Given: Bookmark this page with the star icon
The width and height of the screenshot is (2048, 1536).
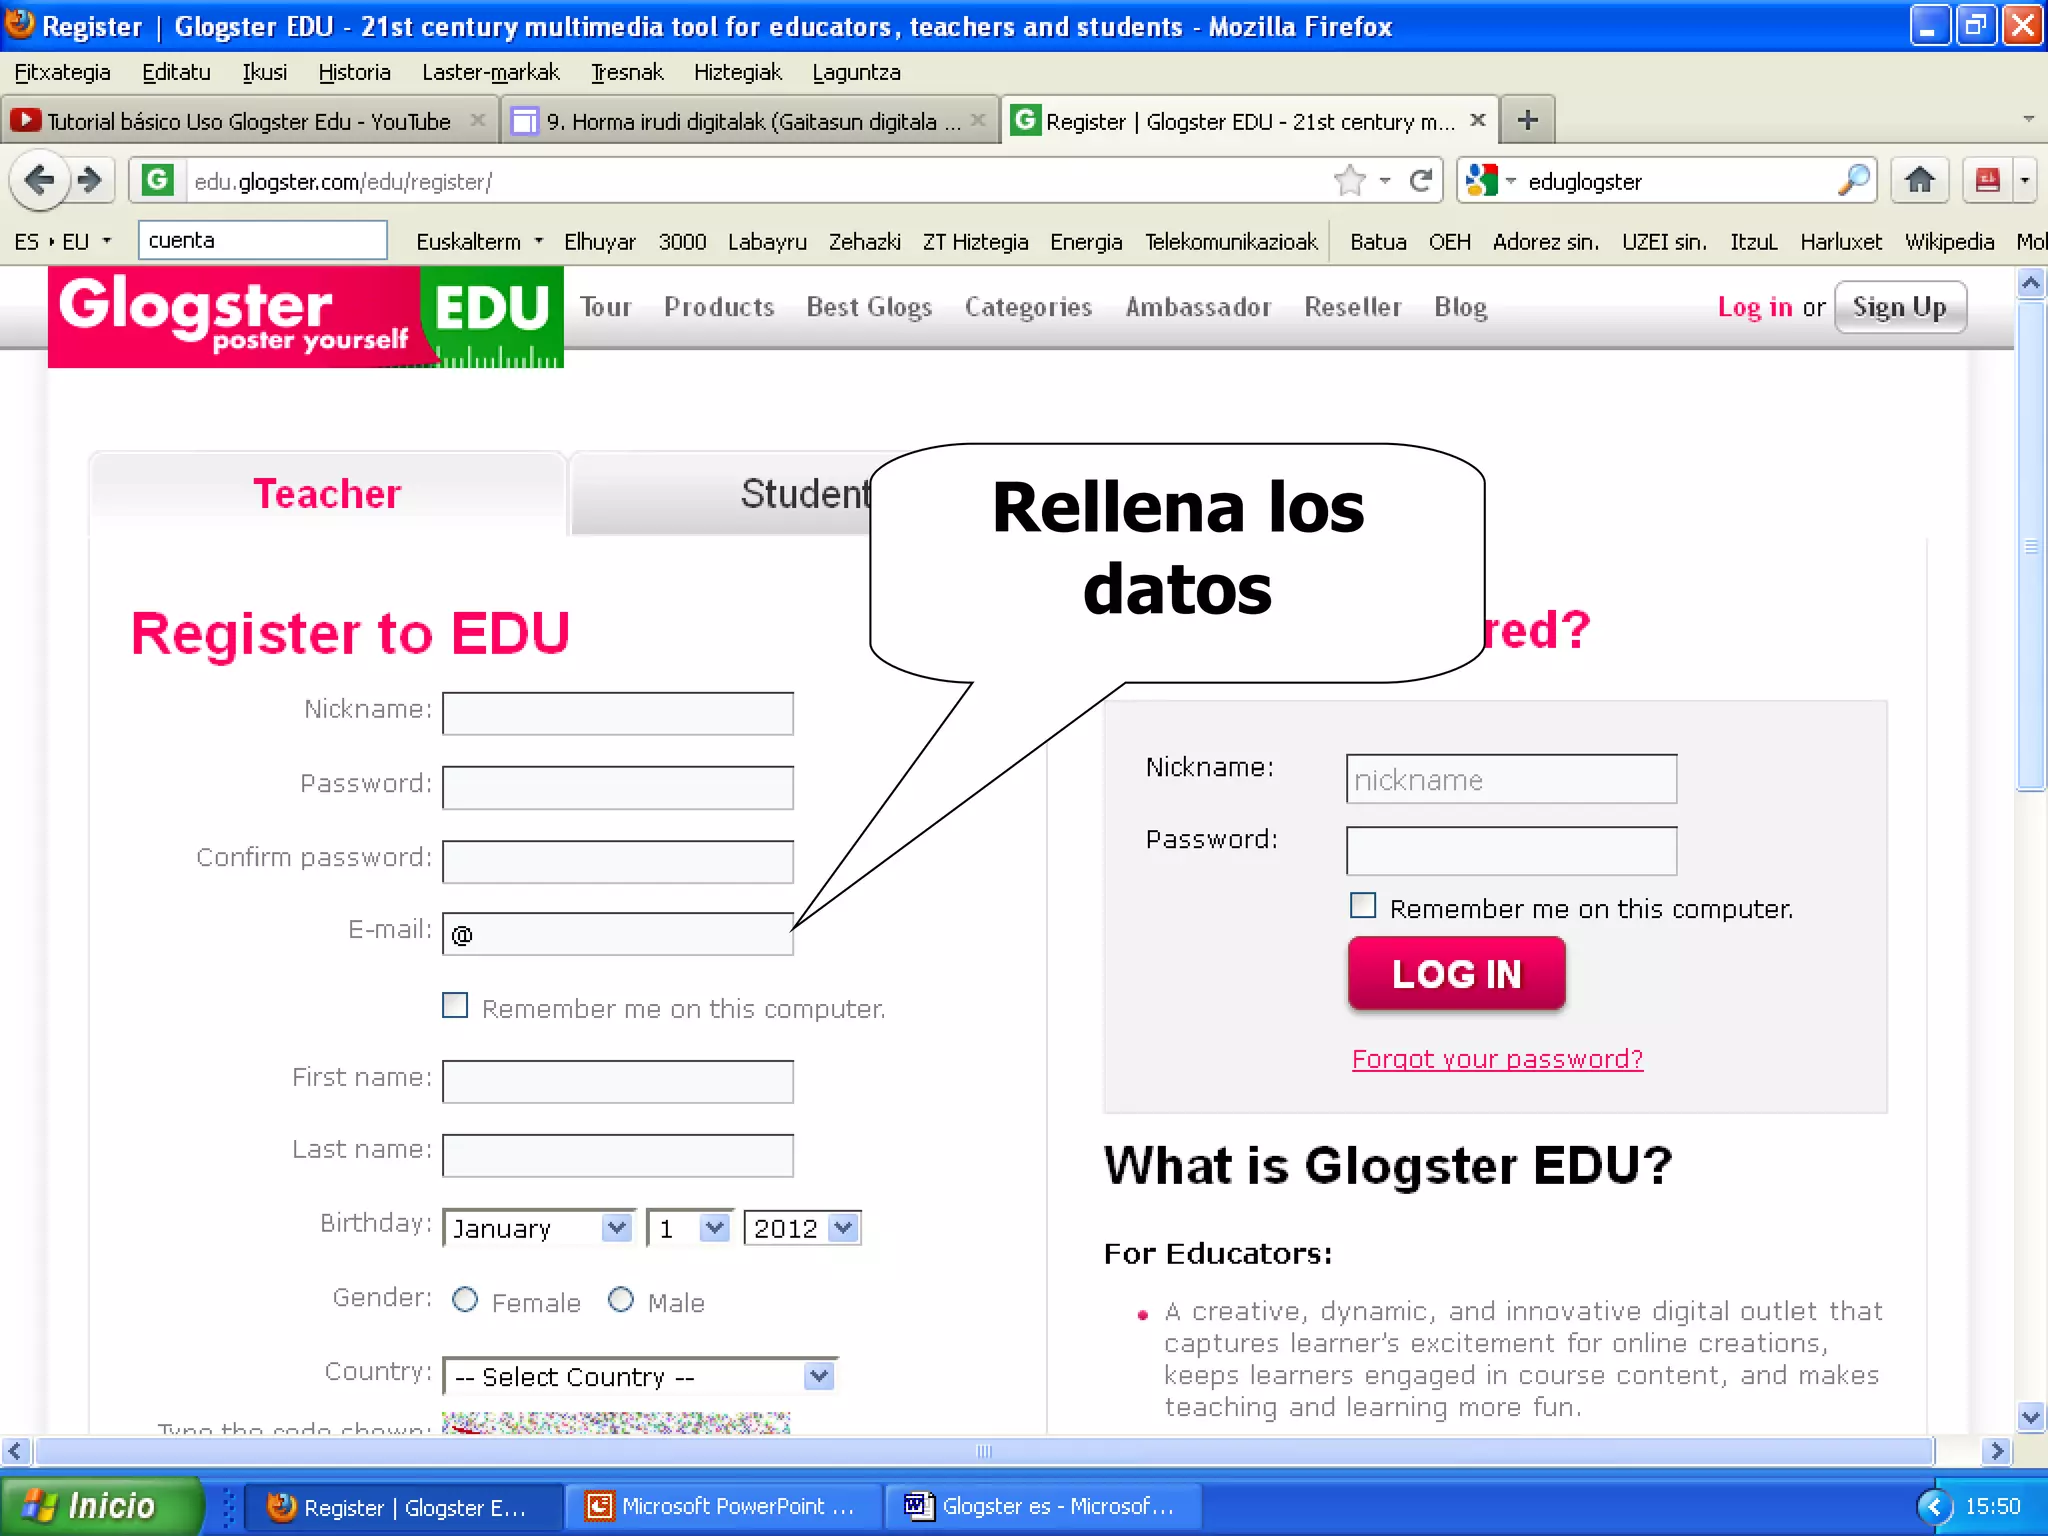Looking at the screenshot, I should [1349, 180].
